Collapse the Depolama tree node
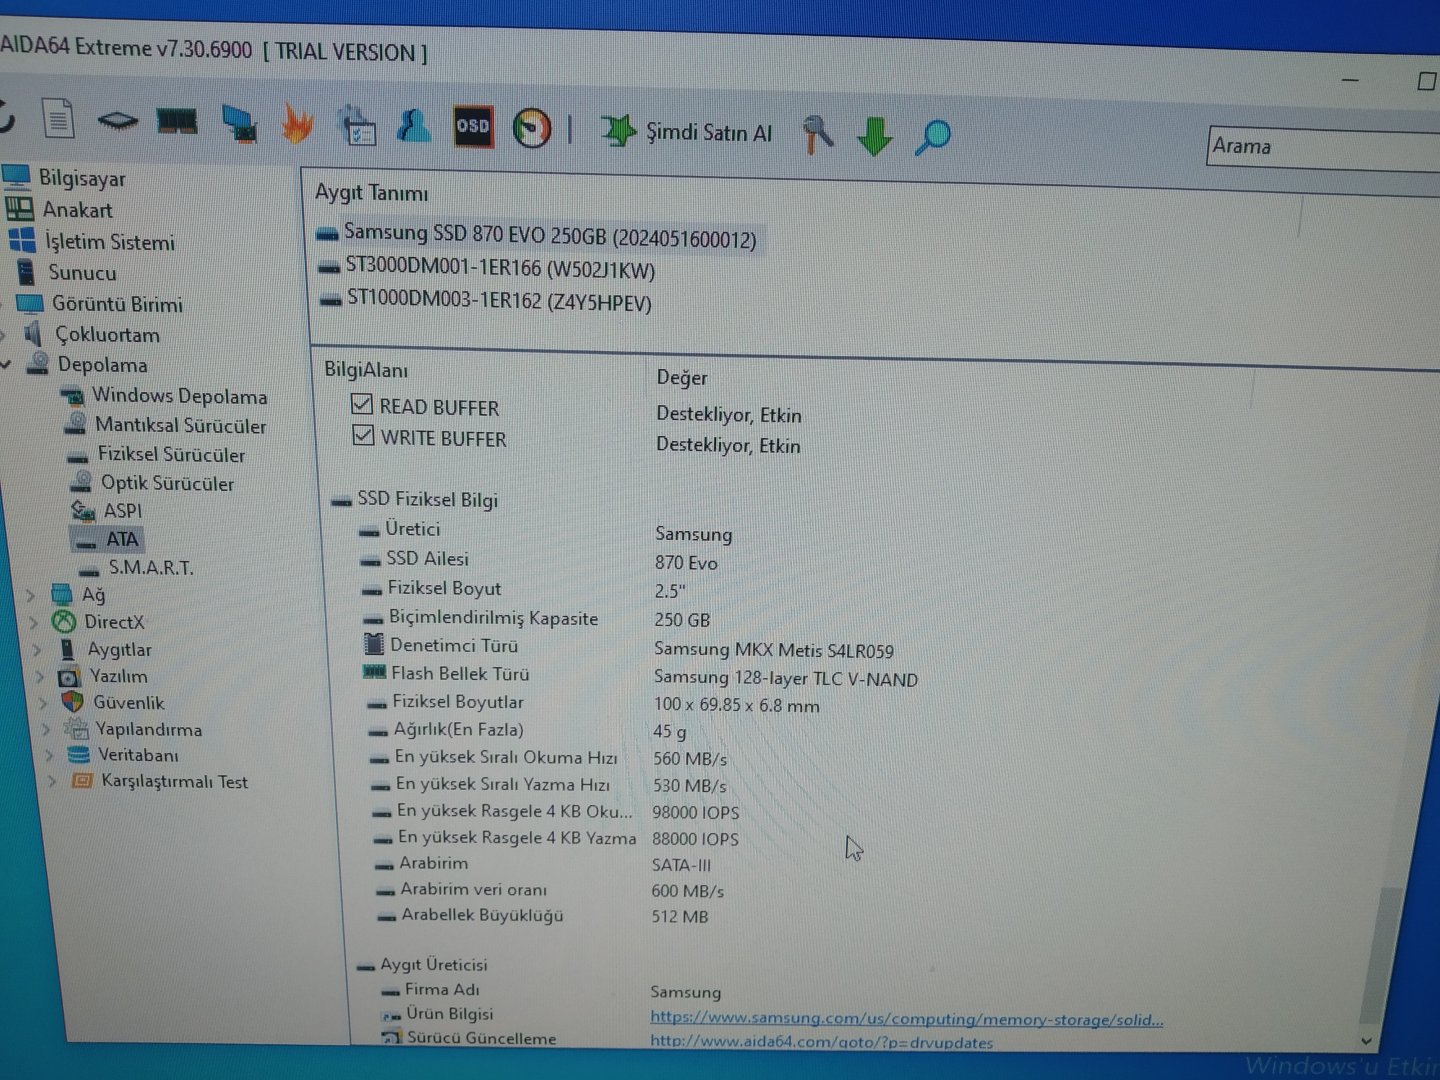Image resolution: width=1440 pixels, height=1080 pixels. point(7,364)
